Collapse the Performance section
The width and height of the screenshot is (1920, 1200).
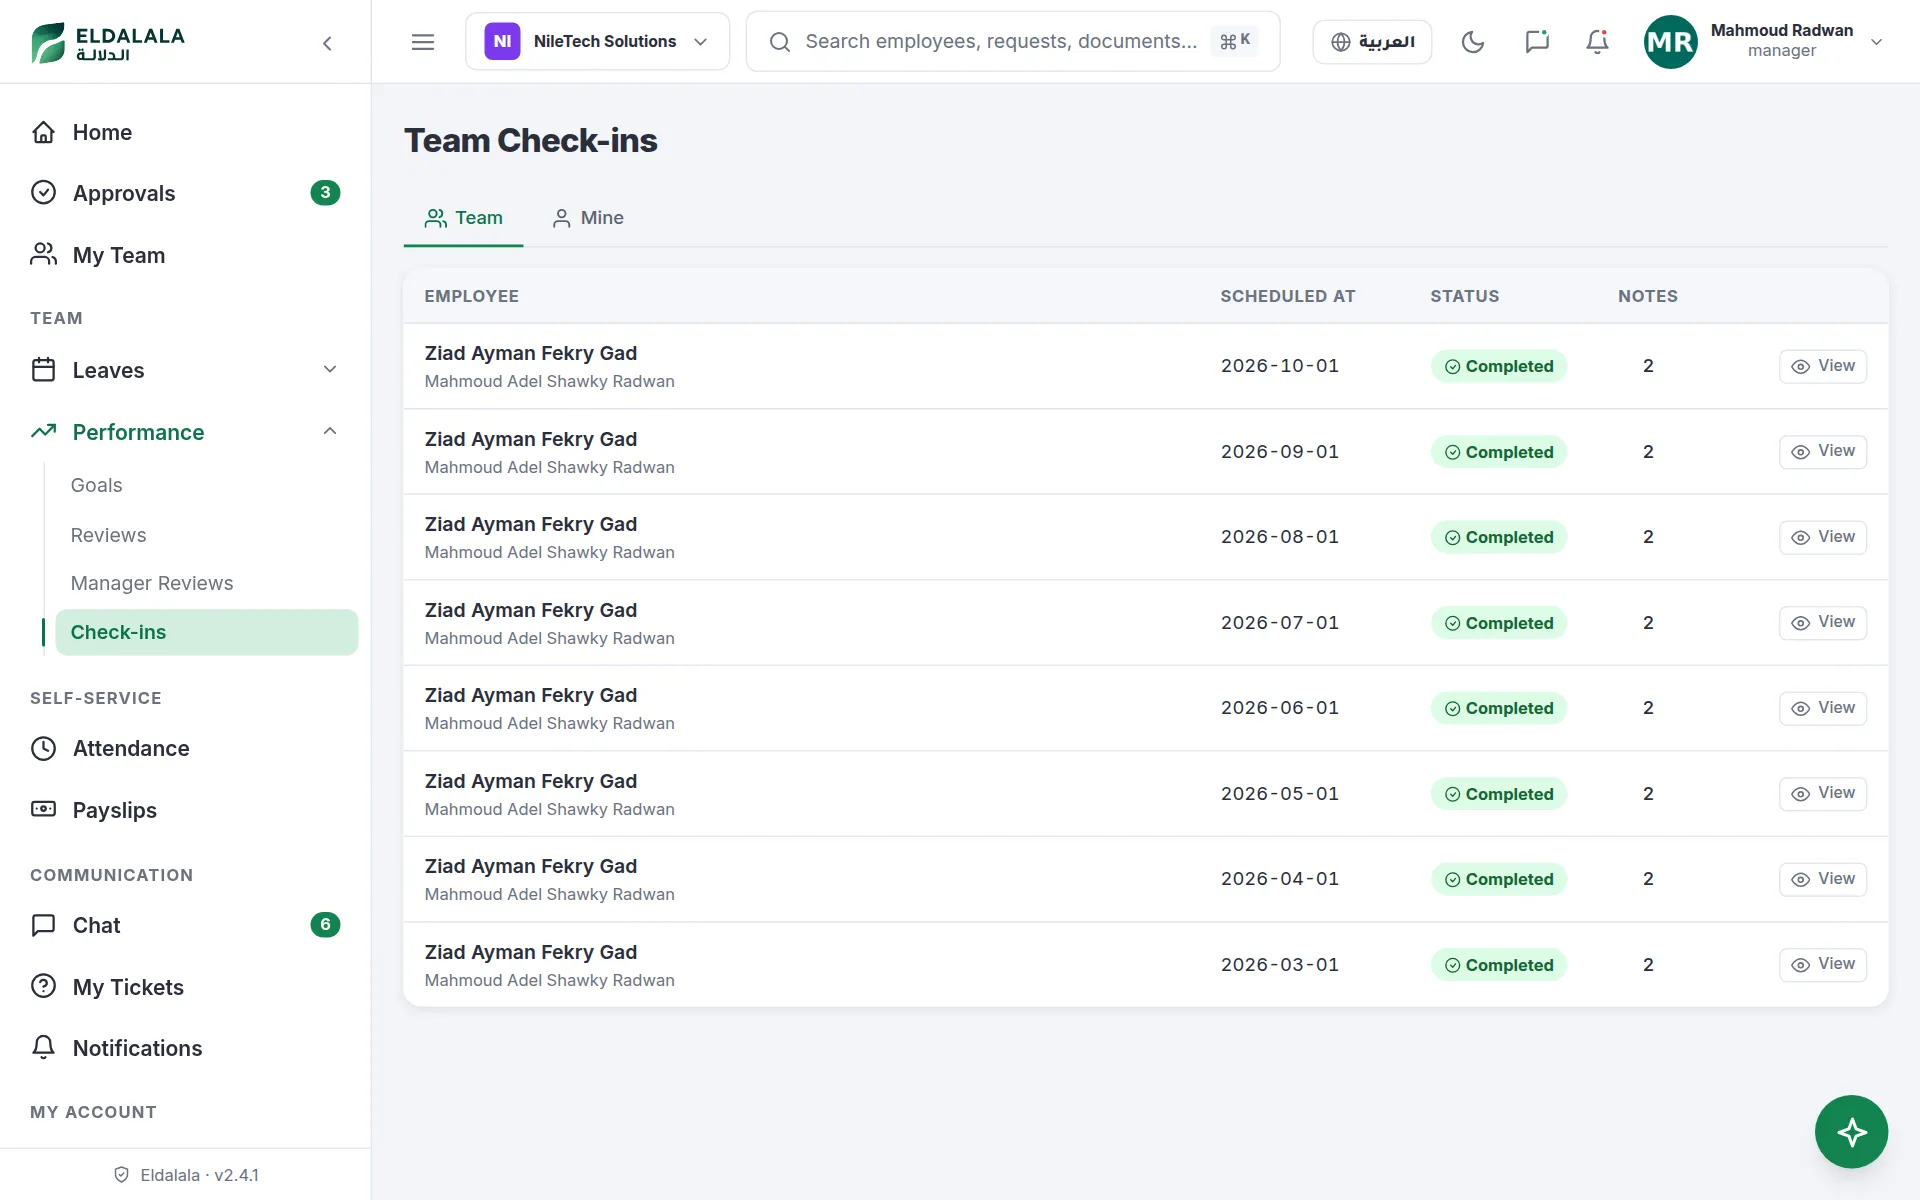coord(185,432)
